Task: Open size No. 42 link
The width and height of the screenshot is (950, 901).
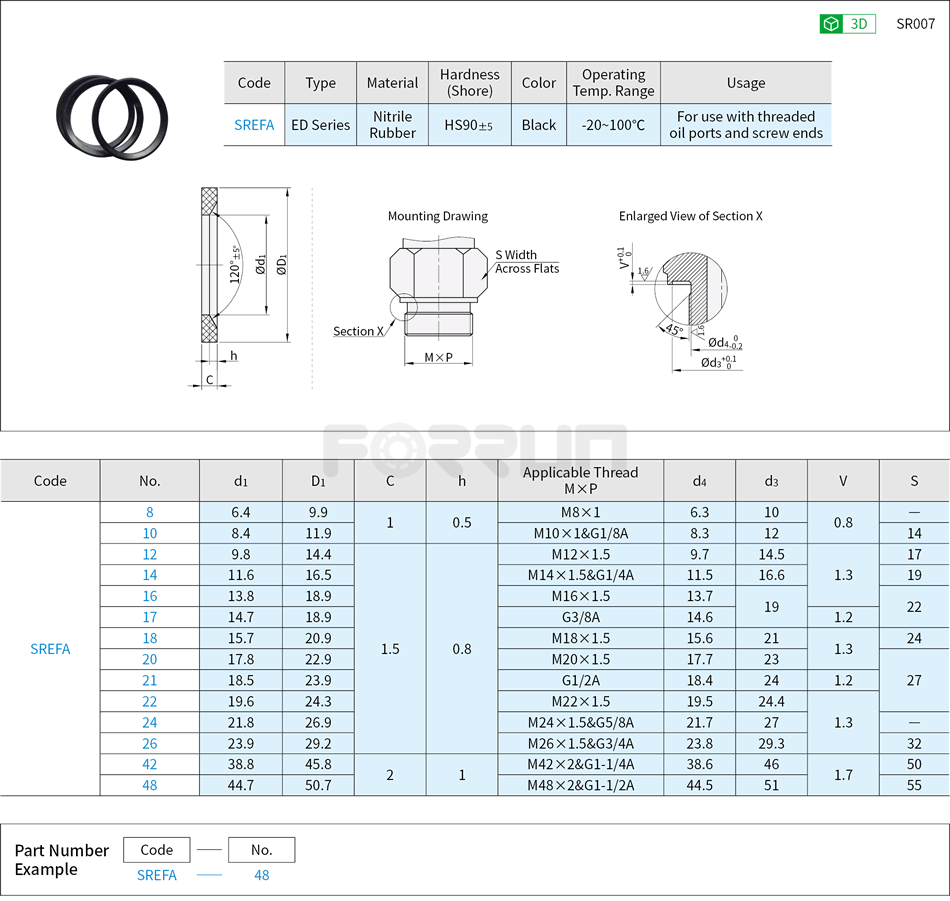Action: 150,764
